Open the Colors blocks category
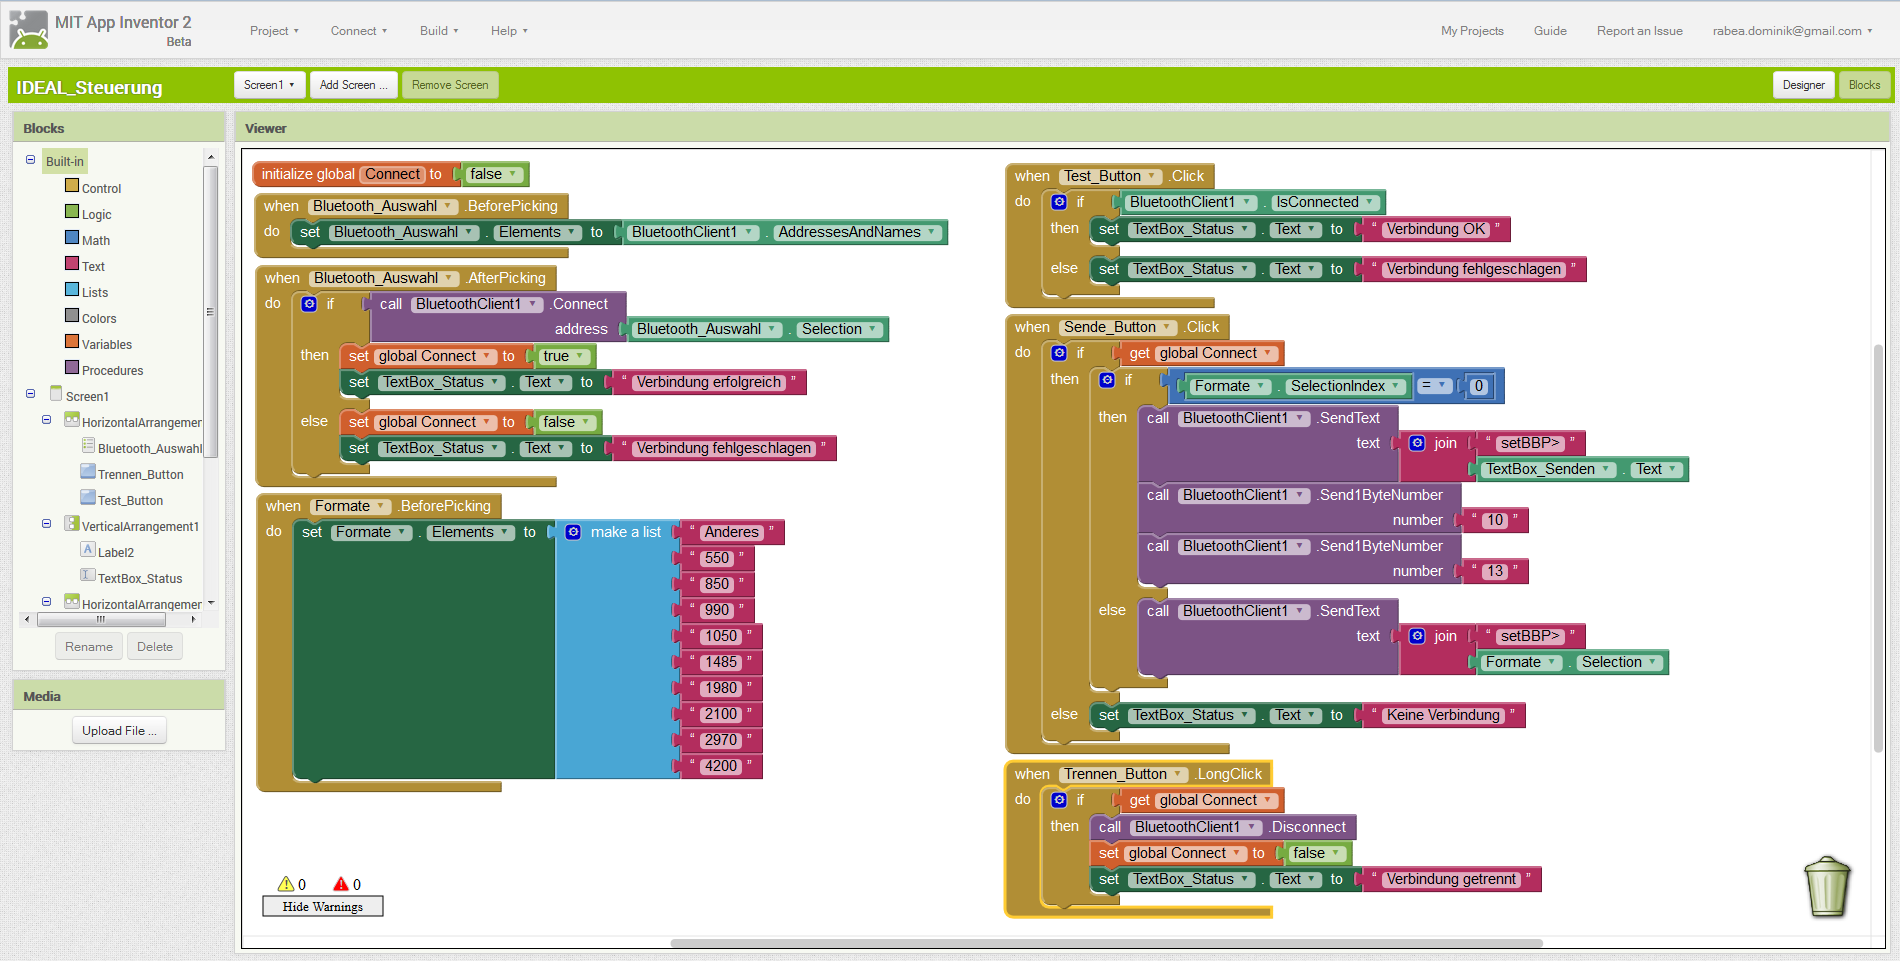1900x961 pixels. (99, 318)
